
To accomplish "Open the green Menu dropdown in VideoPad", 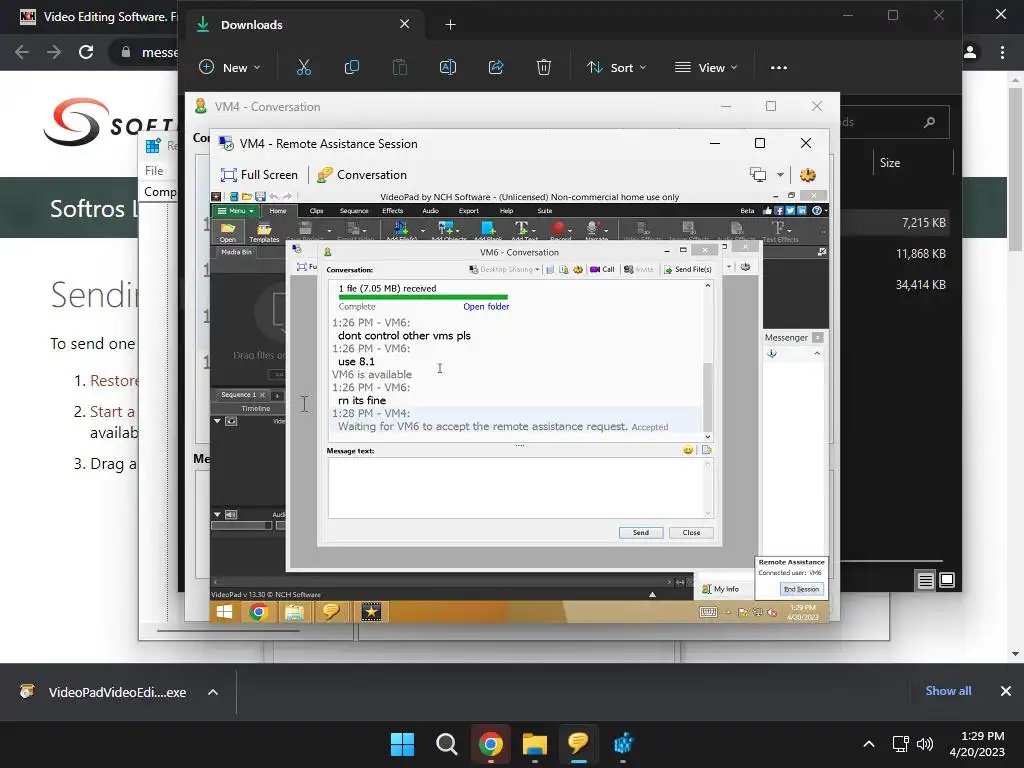I will click(x=235, y=211).
